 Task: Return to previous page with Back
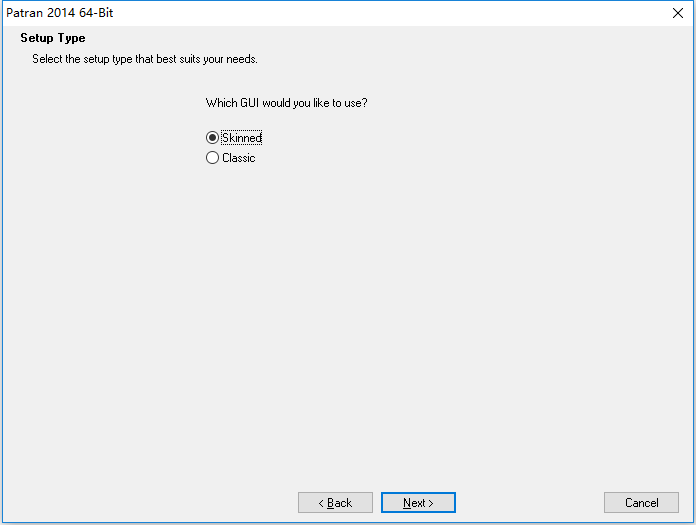point(335,502)
